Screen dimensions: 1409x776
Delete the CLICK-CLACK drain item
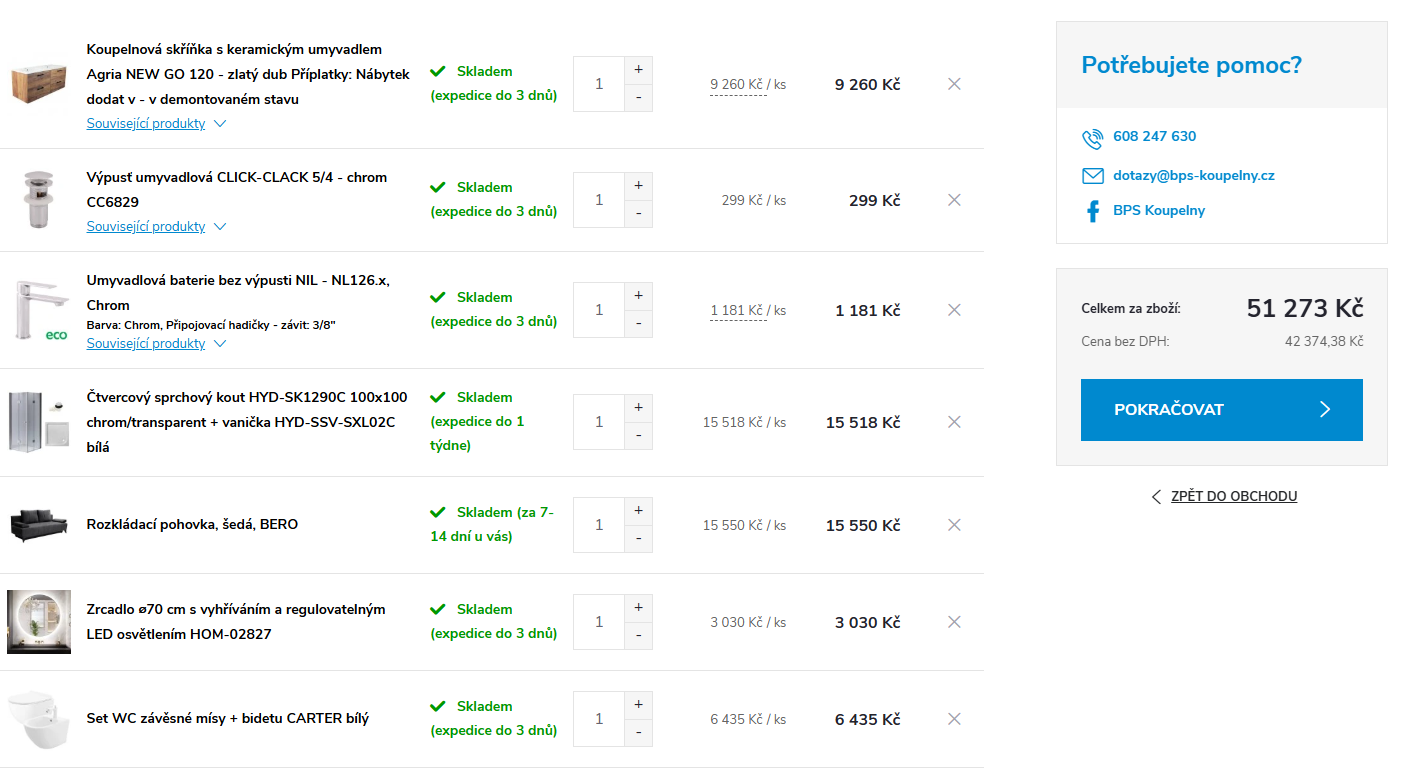click(954, 200)
